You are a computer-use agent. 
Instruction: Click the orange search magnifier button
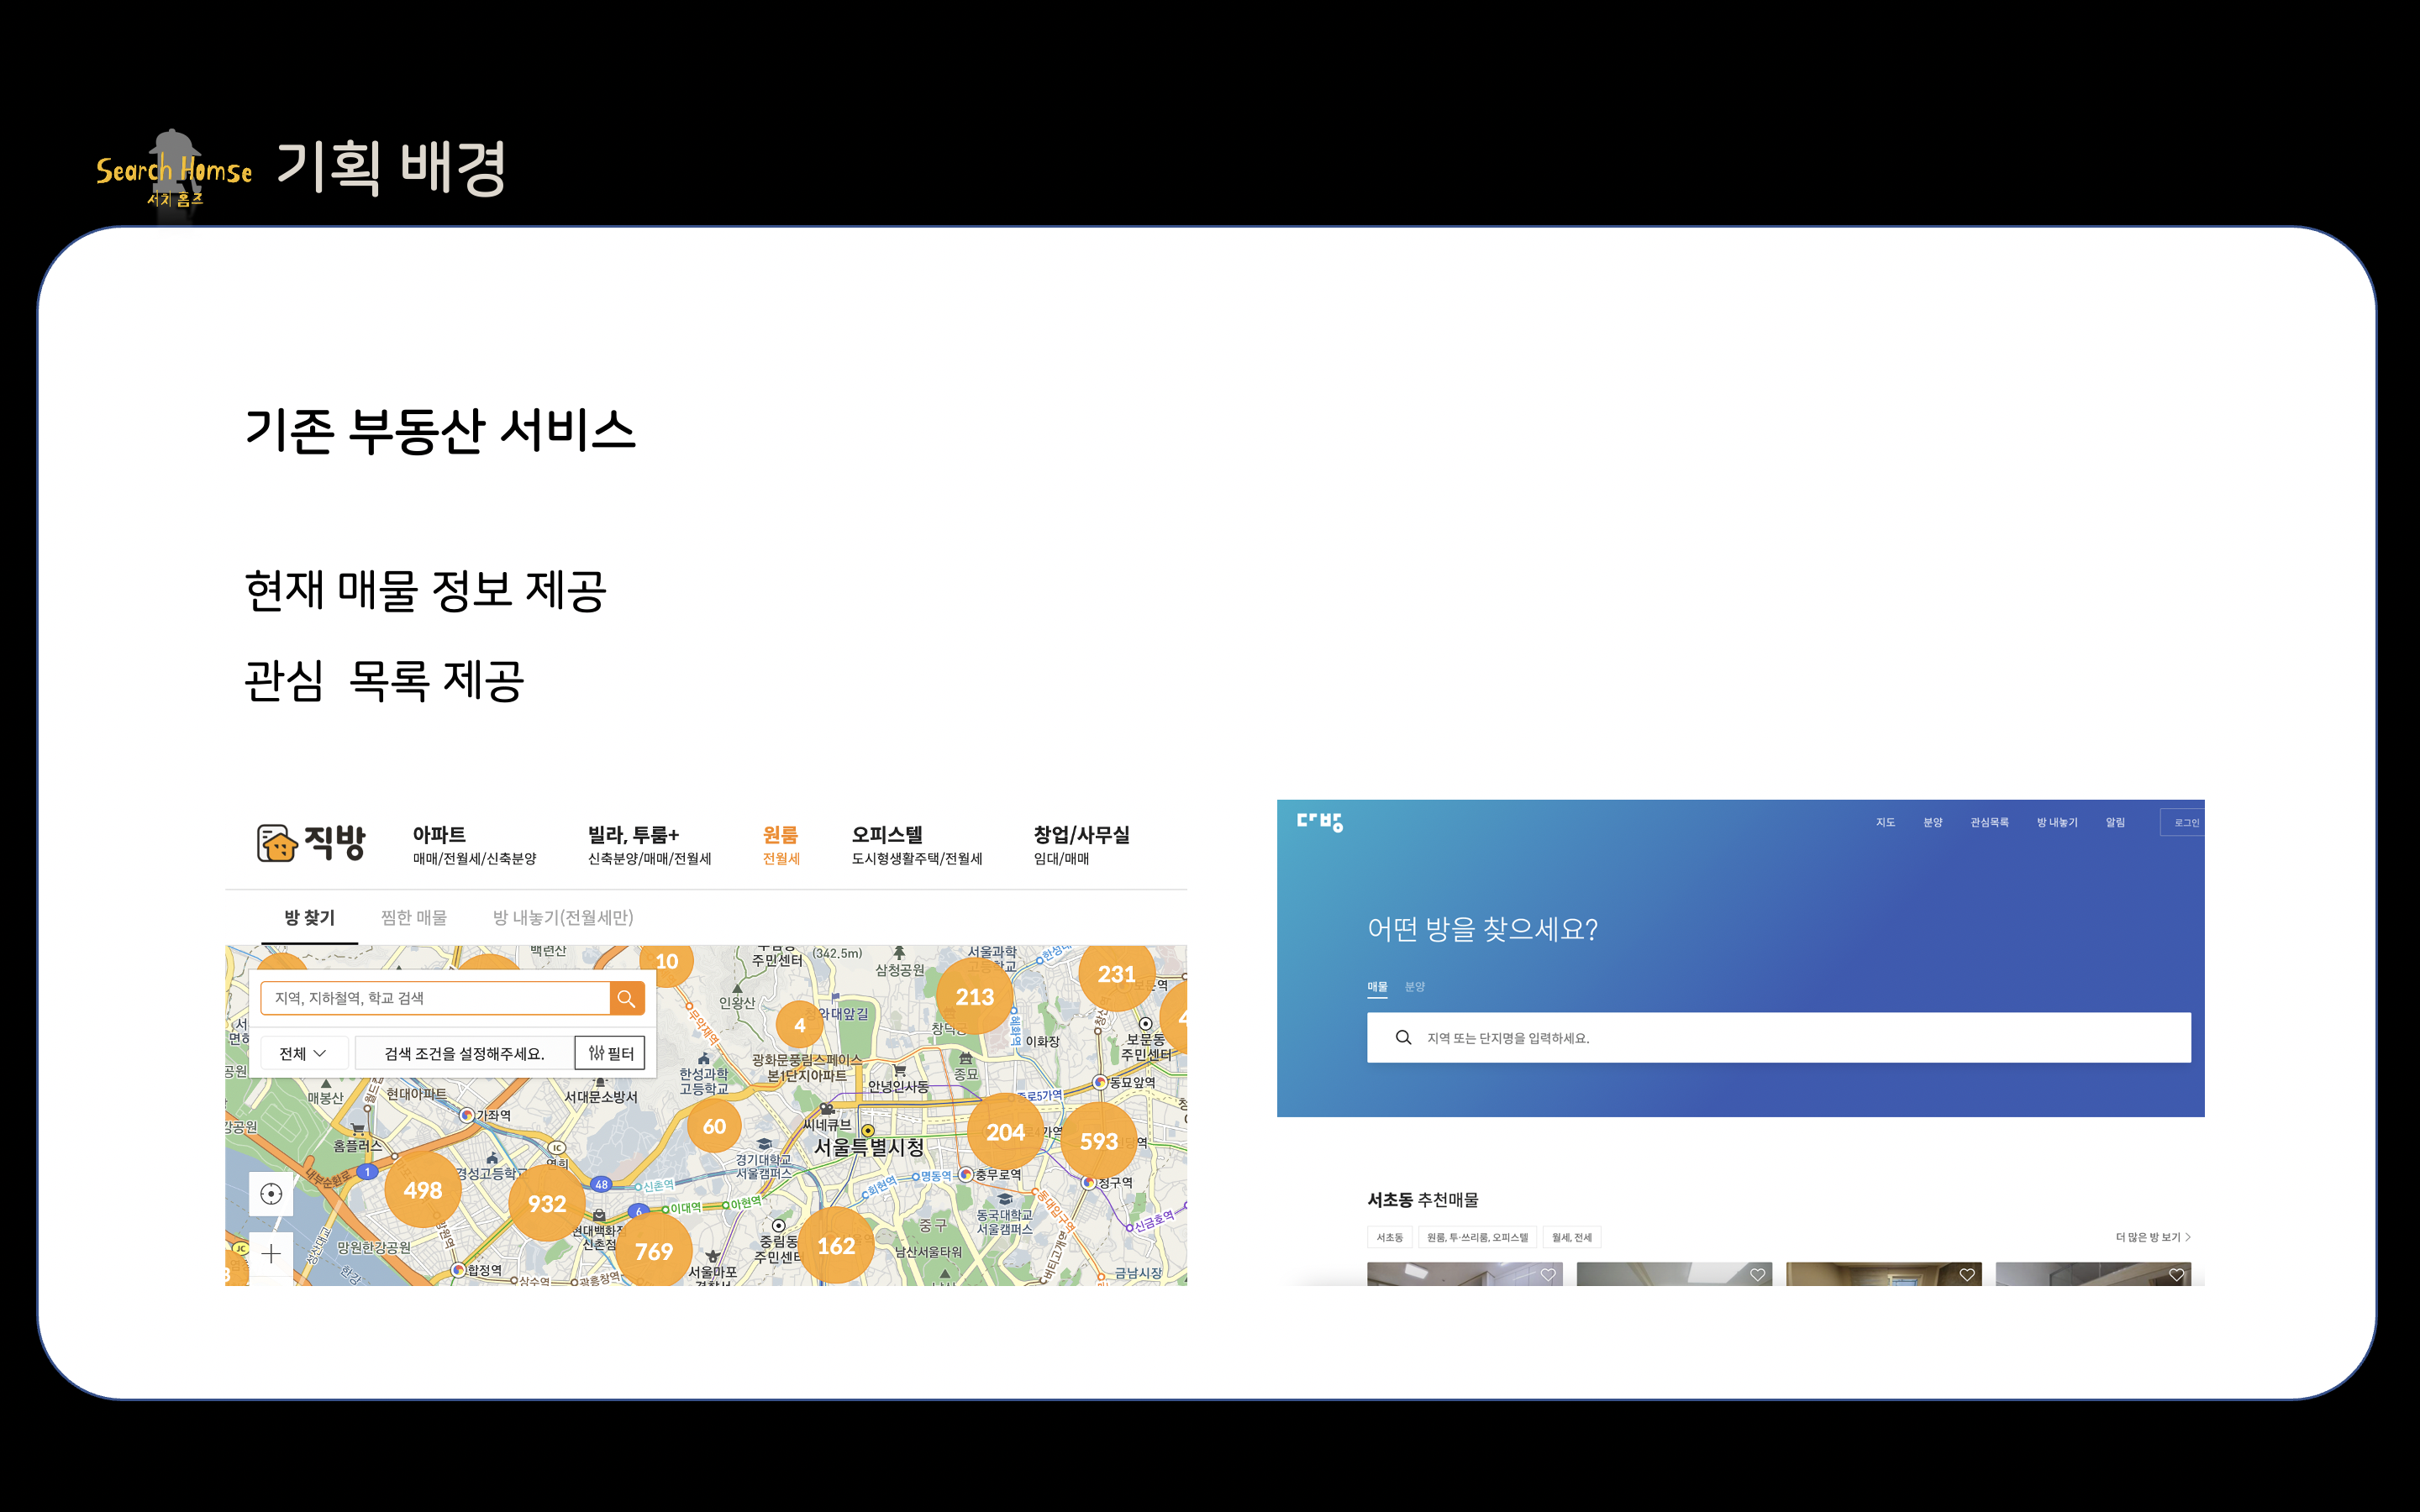click(x=627, y=998)
